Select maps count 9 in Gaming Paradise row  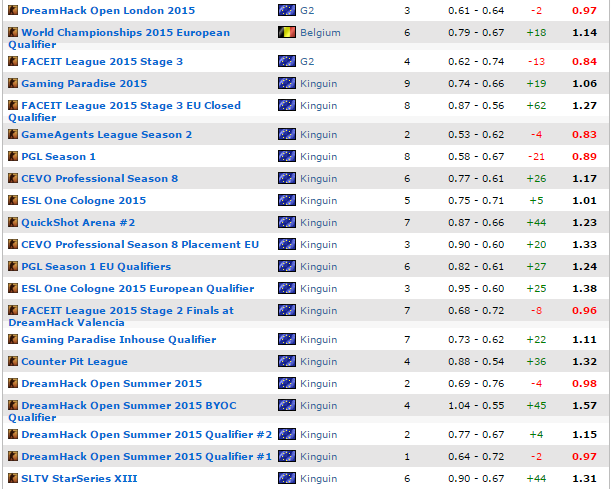click(407, 84)
